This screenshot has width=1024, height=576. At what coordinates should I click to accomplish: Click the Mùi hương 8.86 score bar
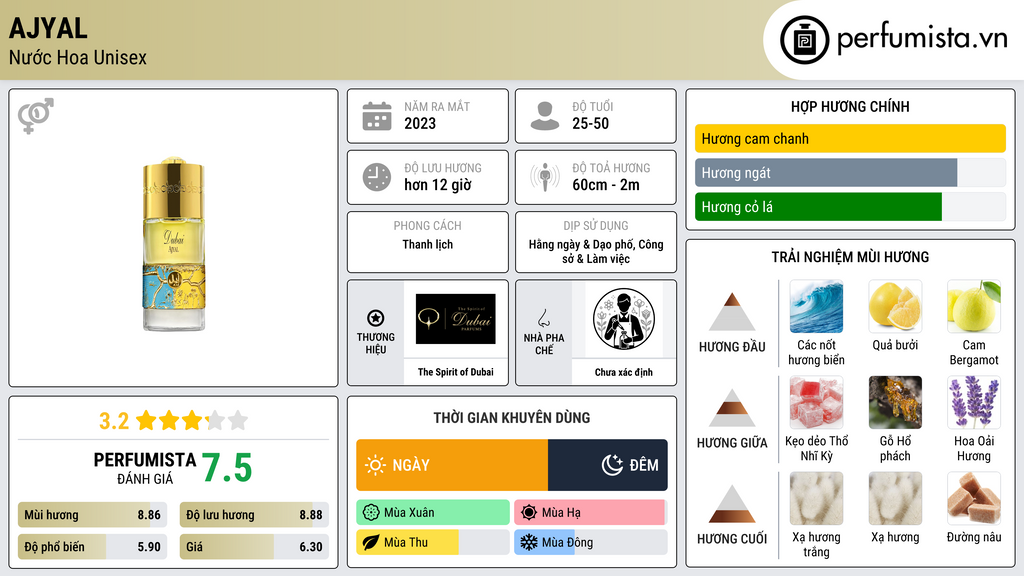[x=93, y=515]
